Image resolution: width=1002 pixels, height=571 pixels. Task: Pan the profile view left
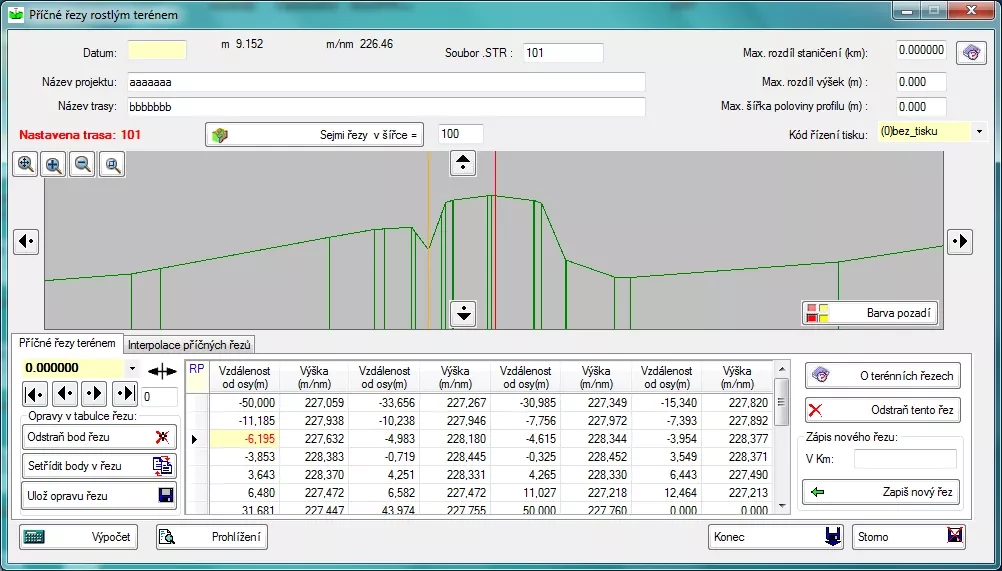[x=26, y=241]
